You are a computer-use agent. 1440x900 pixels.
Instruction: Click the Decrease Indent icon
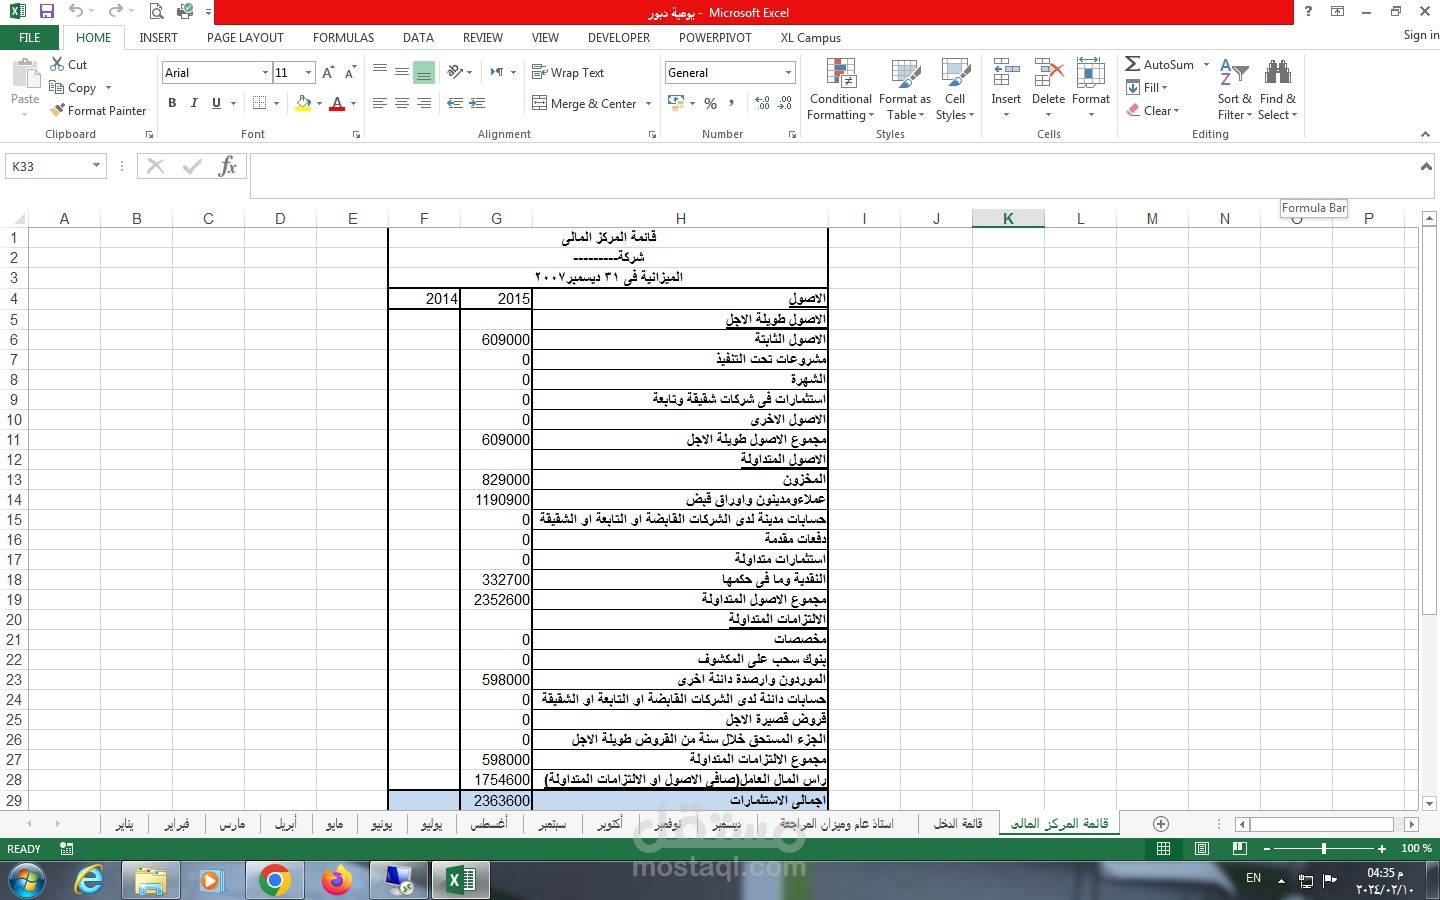point(455,103)
